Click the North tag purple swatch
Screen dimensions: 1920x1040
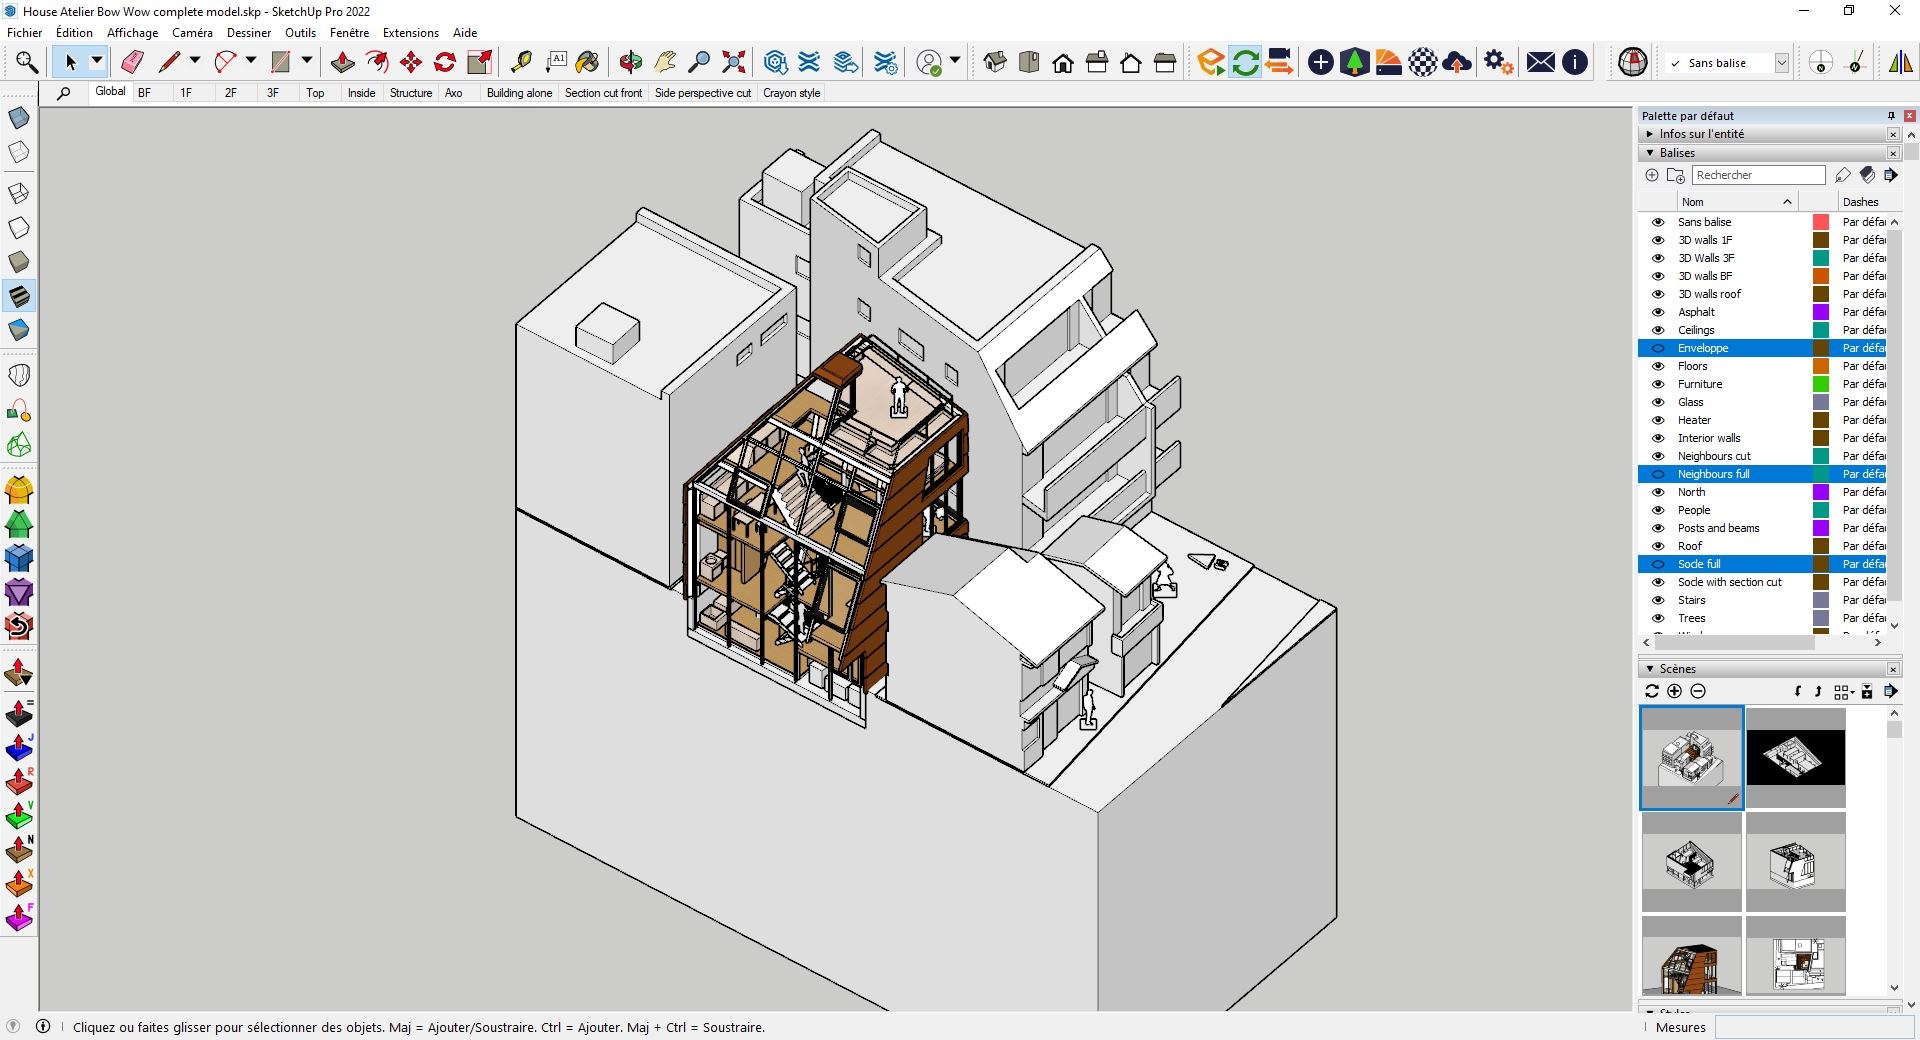coord(1821,492)
